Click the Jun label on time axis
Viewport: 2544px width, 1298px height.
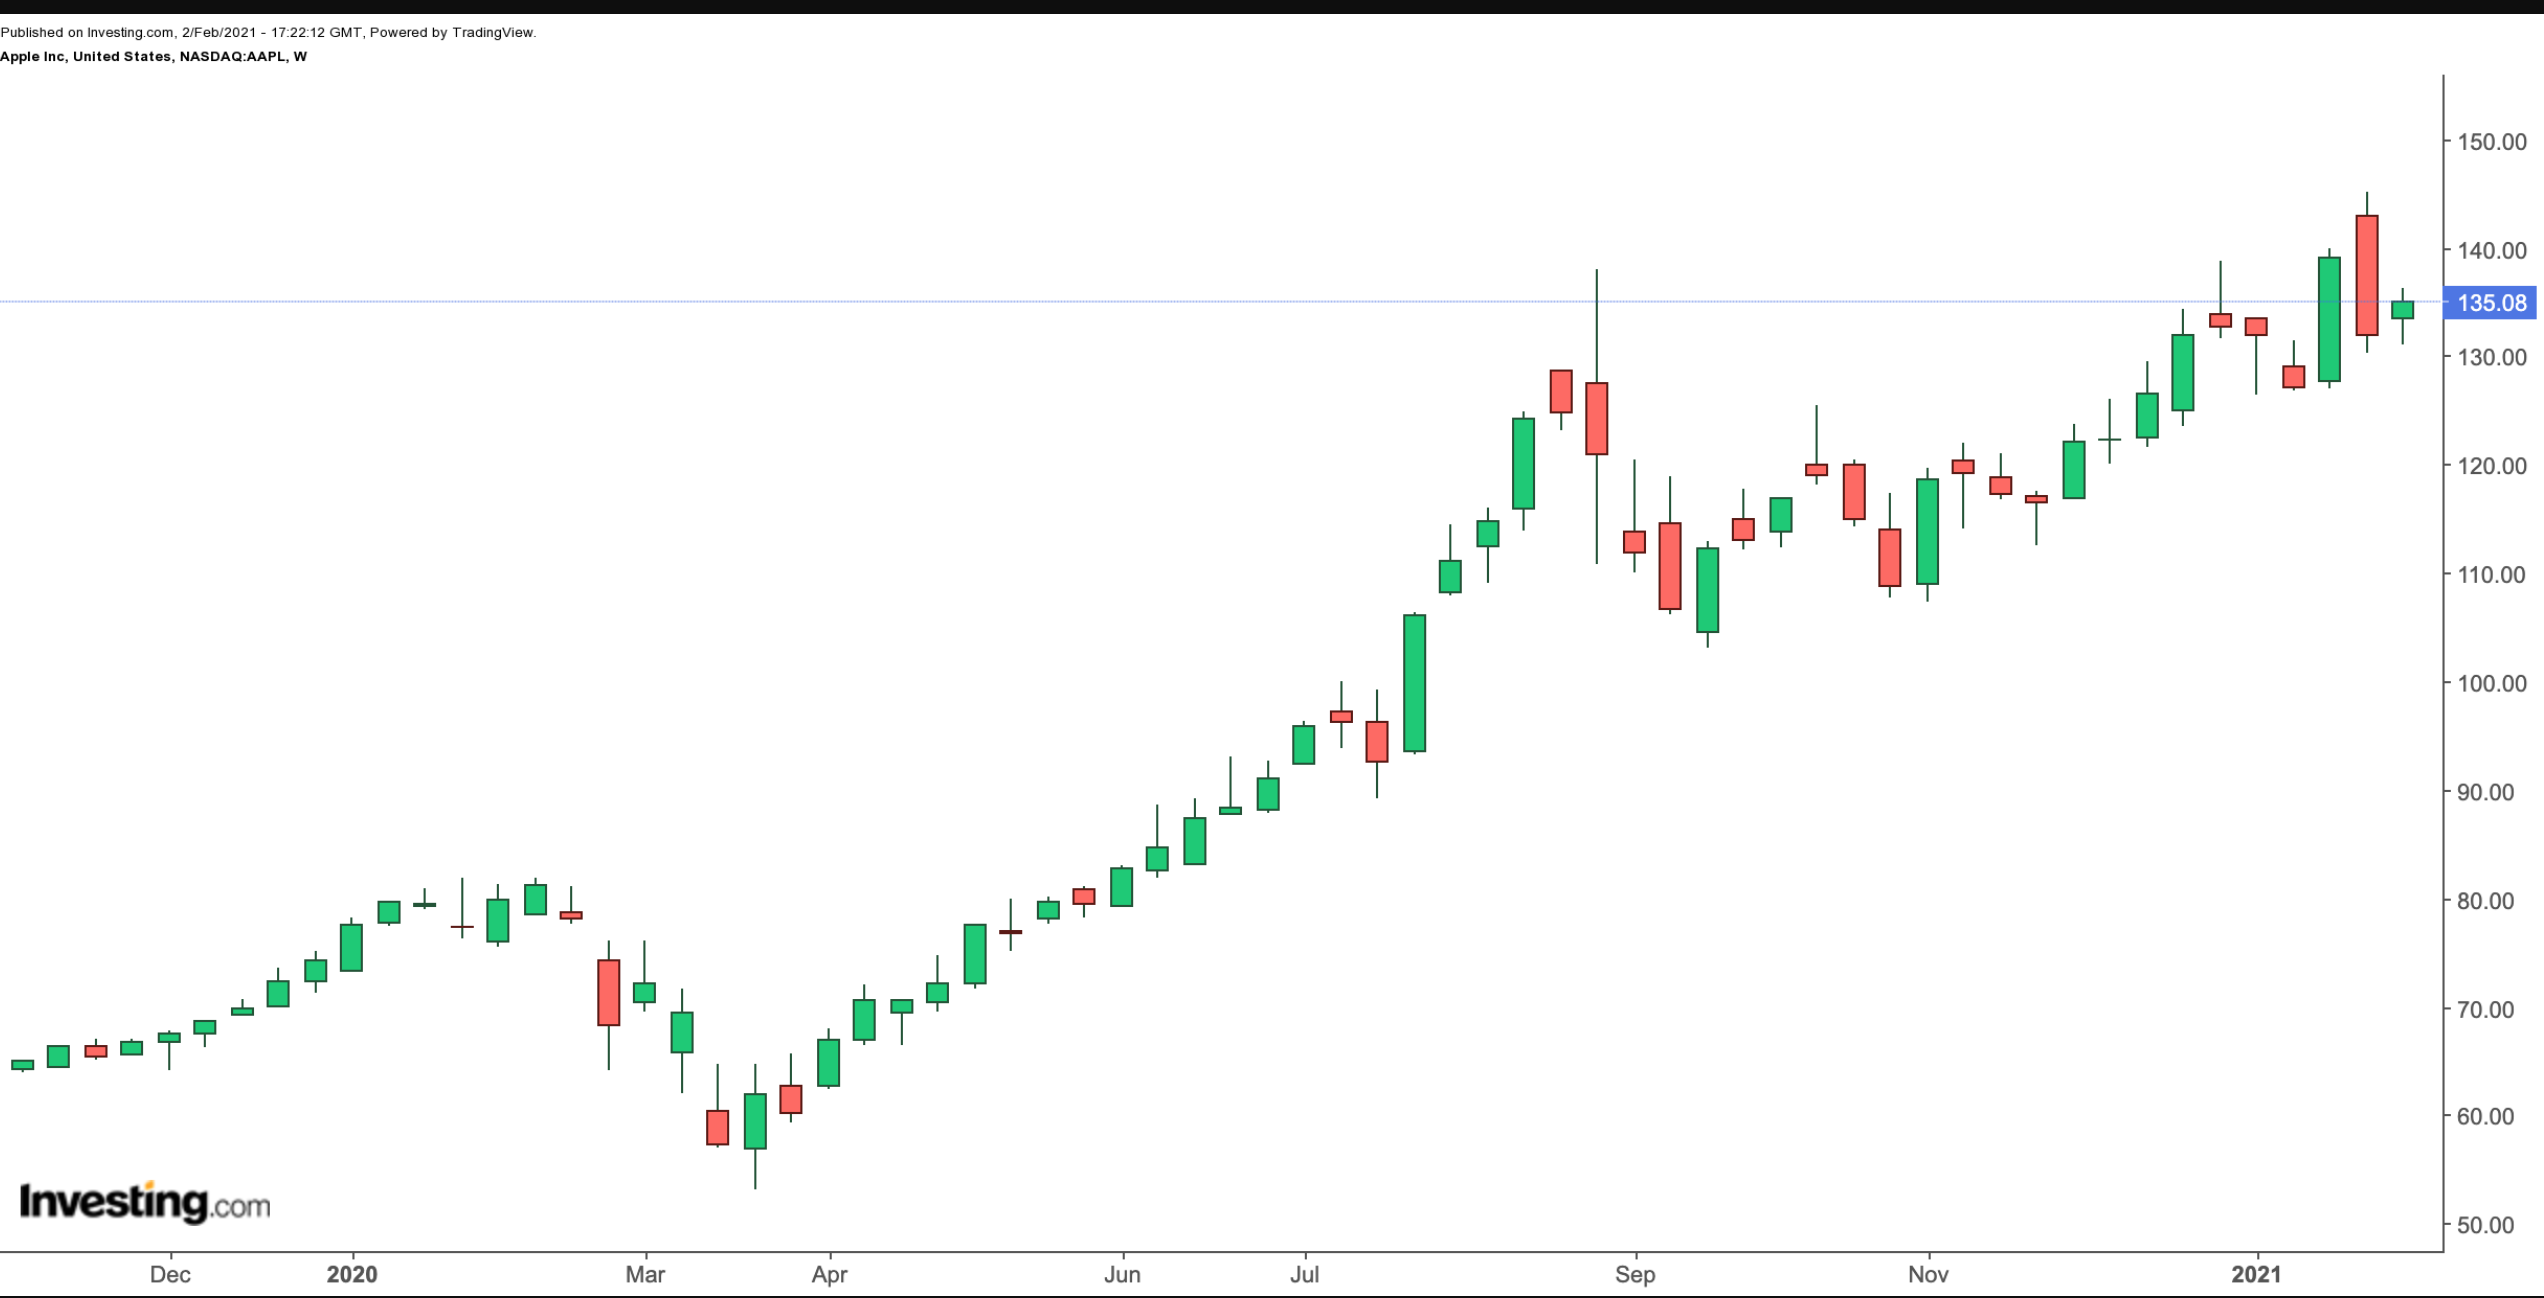1122,1275
